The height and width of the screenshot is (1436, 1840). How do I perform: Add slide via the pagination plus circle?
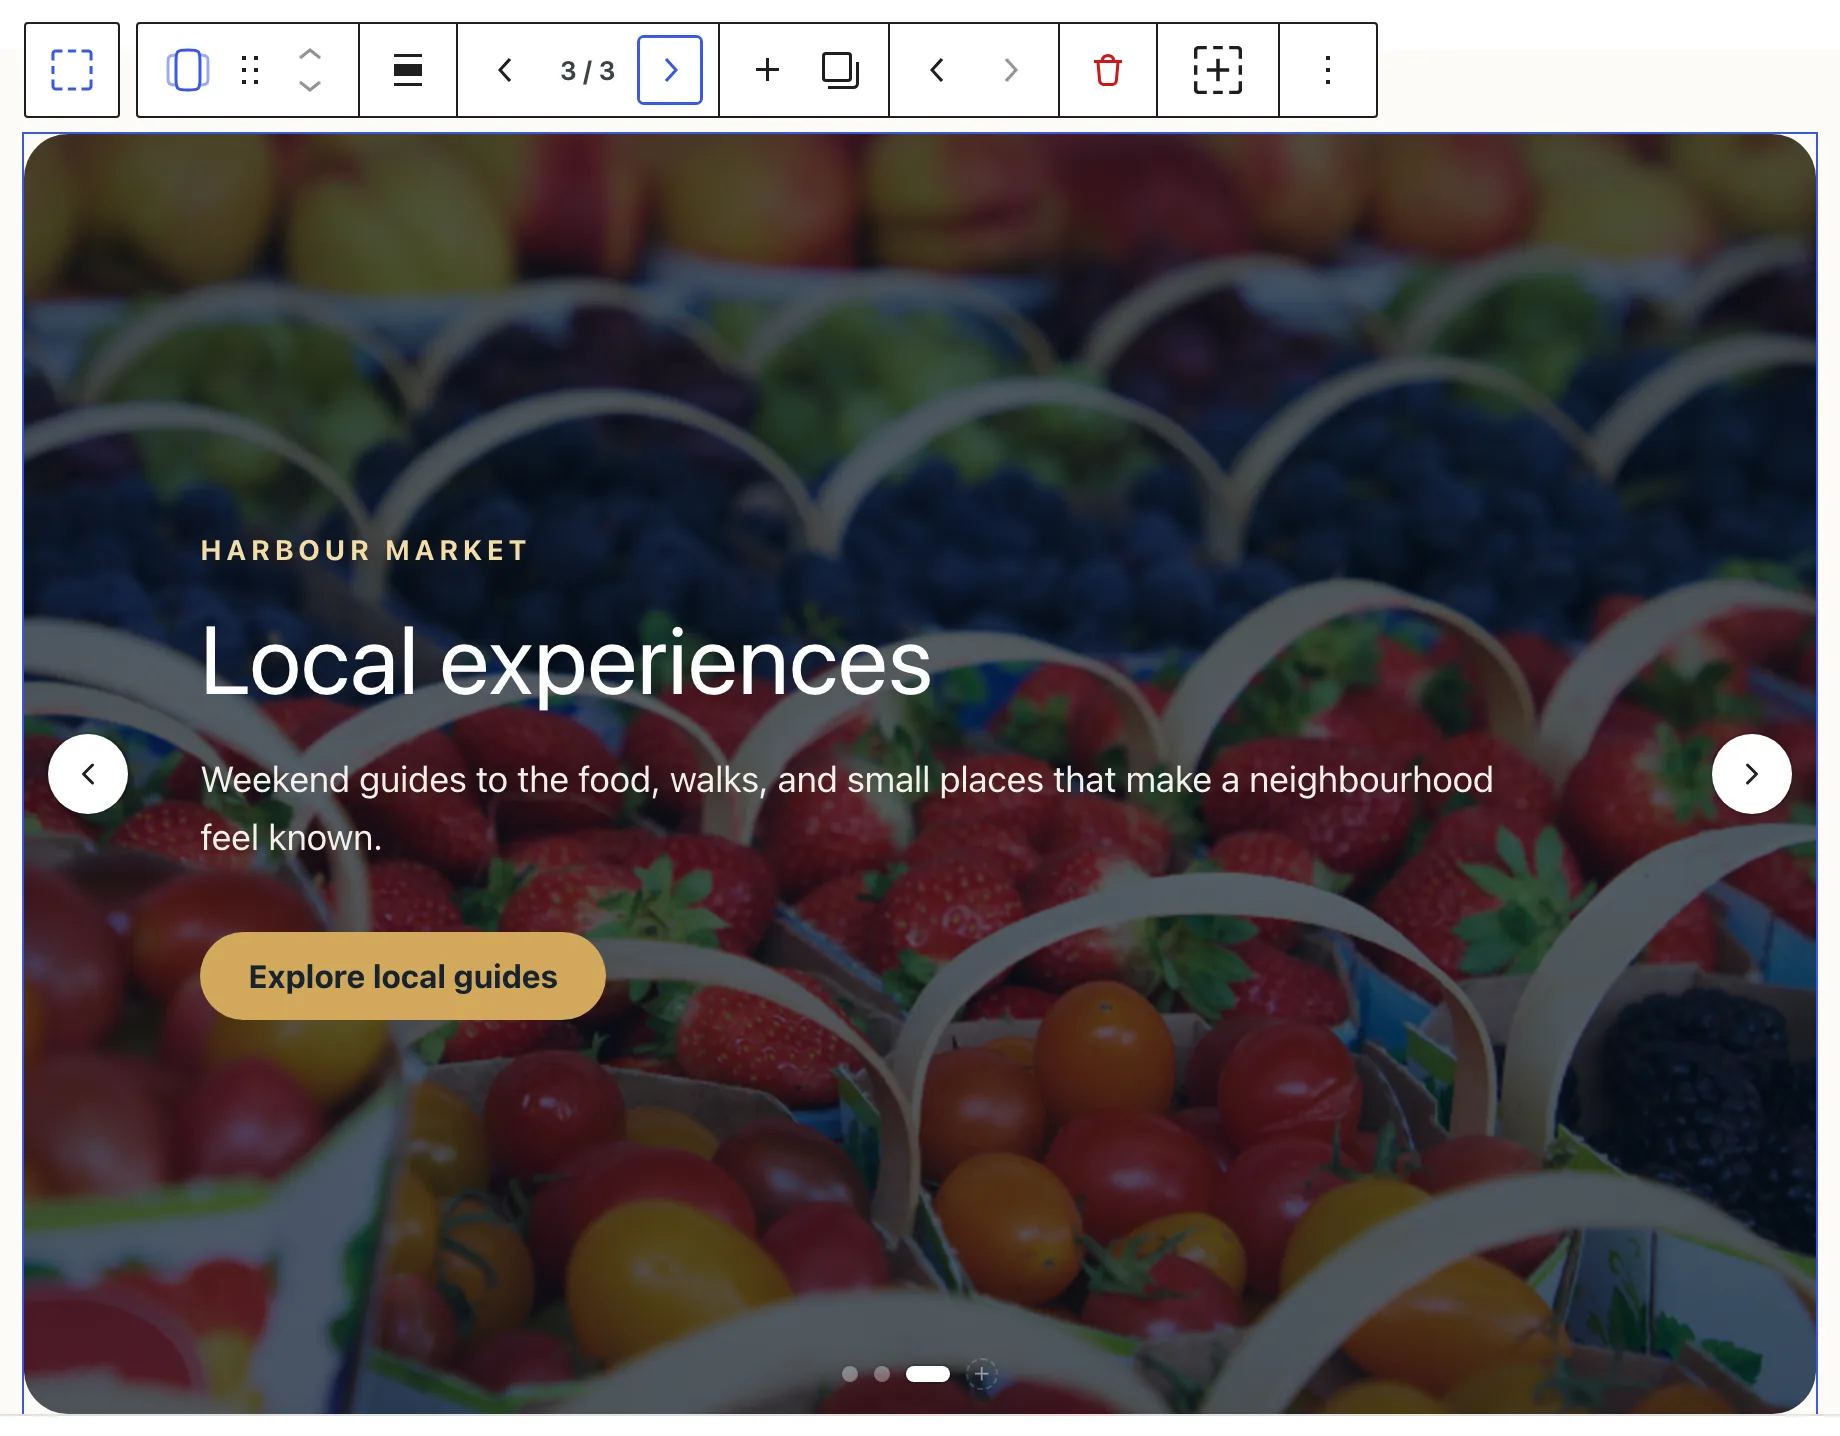click(x=982, y=1374)
